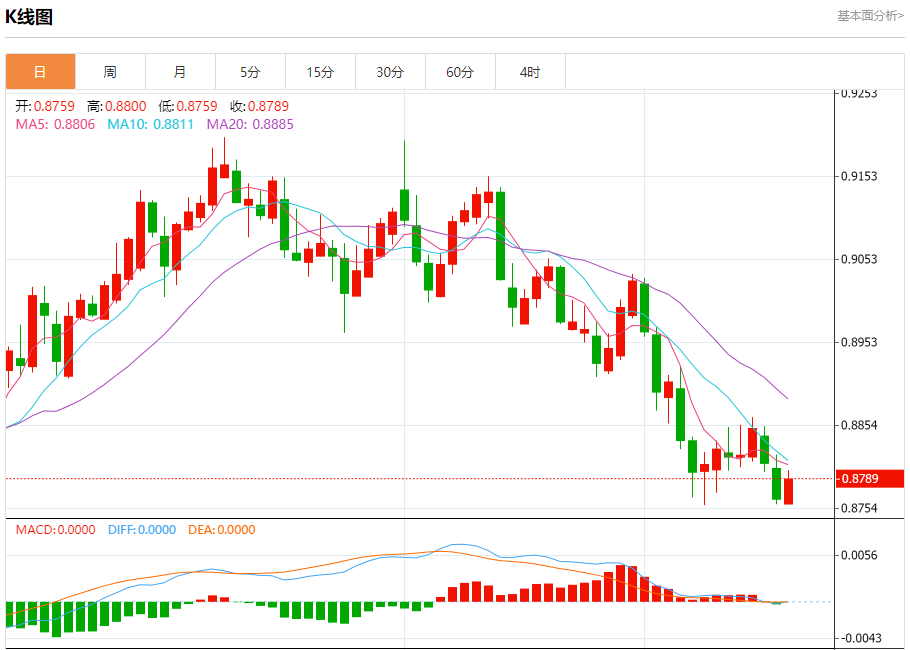910x650 pixels.
Task: Click the 0.9053 price axis label
Action: pos(859,259)
